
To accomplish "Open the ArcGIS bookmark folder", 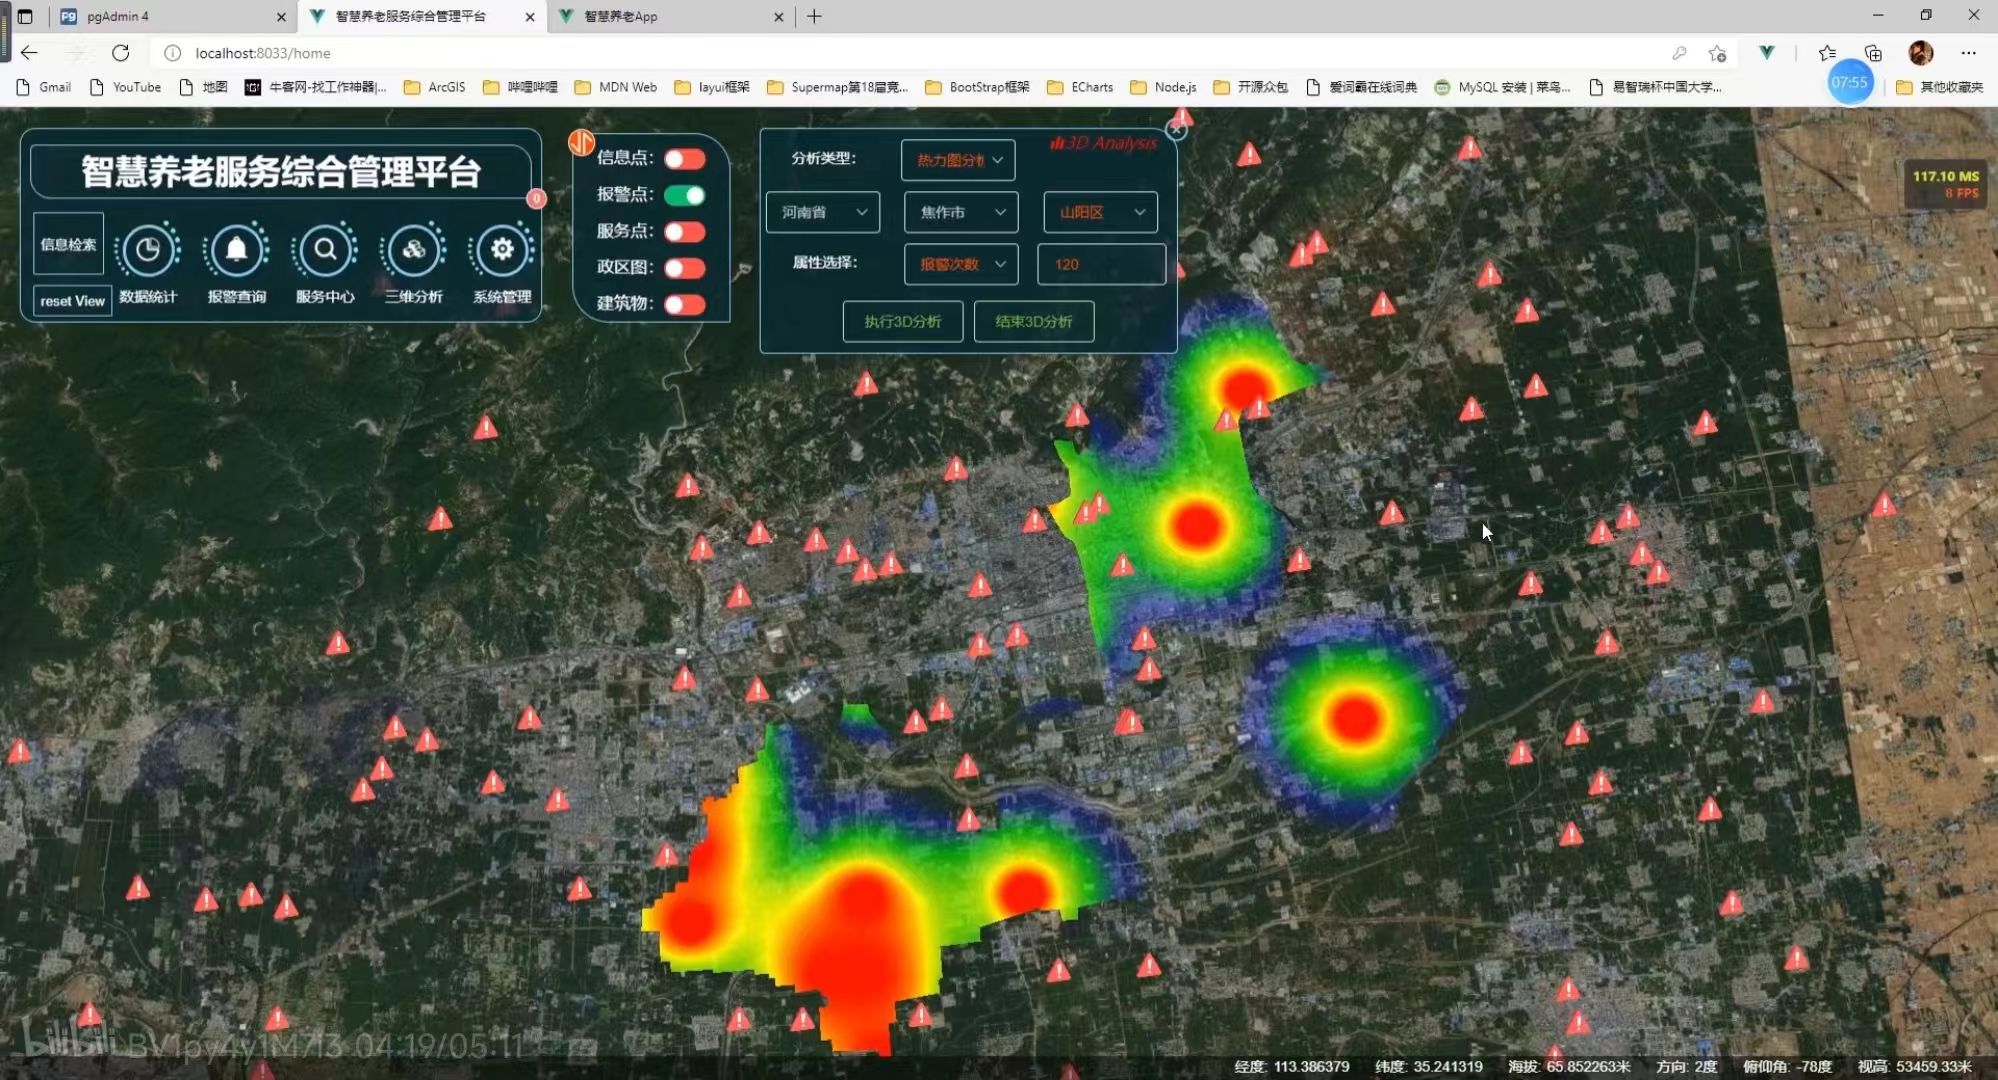I will pyautogui.click(x=435, y=87).
